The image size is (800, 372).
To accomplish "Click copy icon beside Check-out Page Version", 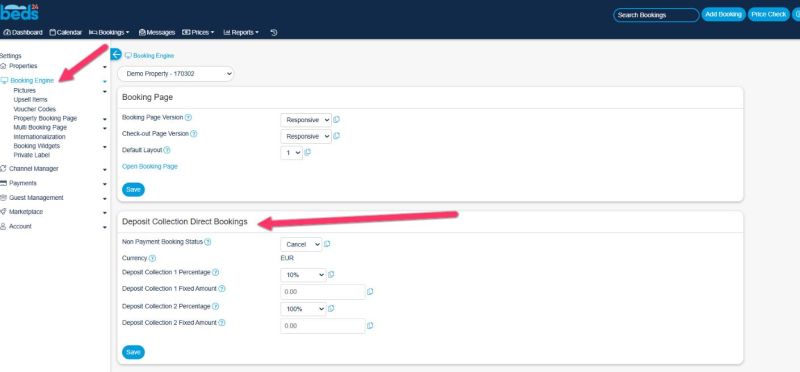I will 336,136.
